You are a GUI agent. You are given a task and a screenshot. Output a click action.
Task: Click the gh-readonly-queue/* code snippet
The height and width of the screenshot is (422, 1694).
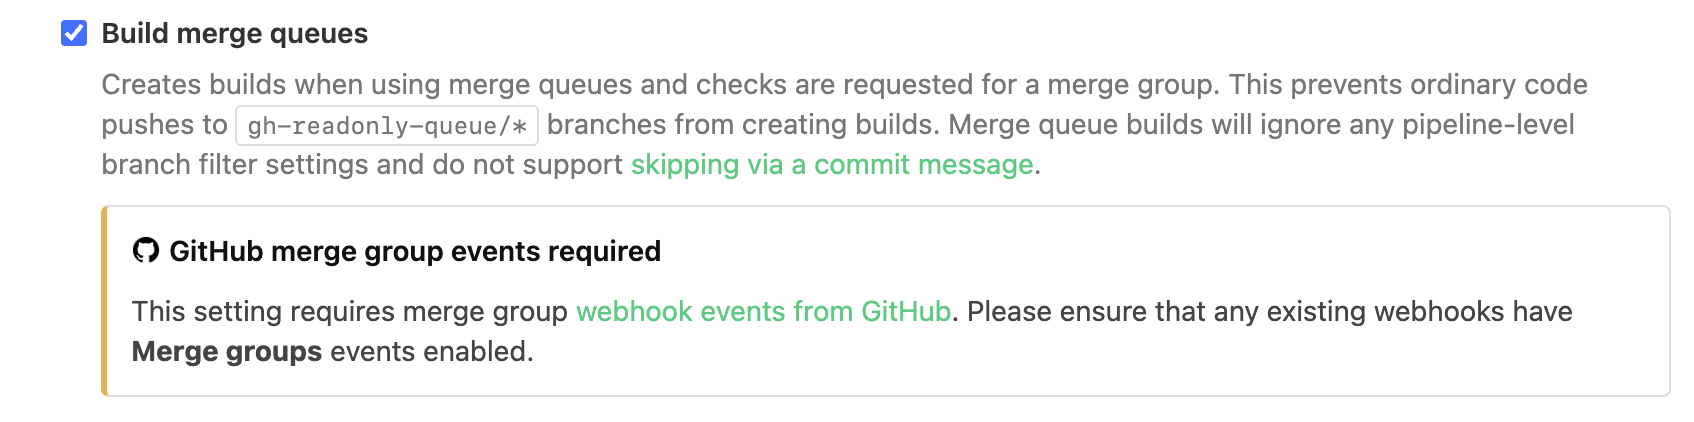(x=387, y=126)
